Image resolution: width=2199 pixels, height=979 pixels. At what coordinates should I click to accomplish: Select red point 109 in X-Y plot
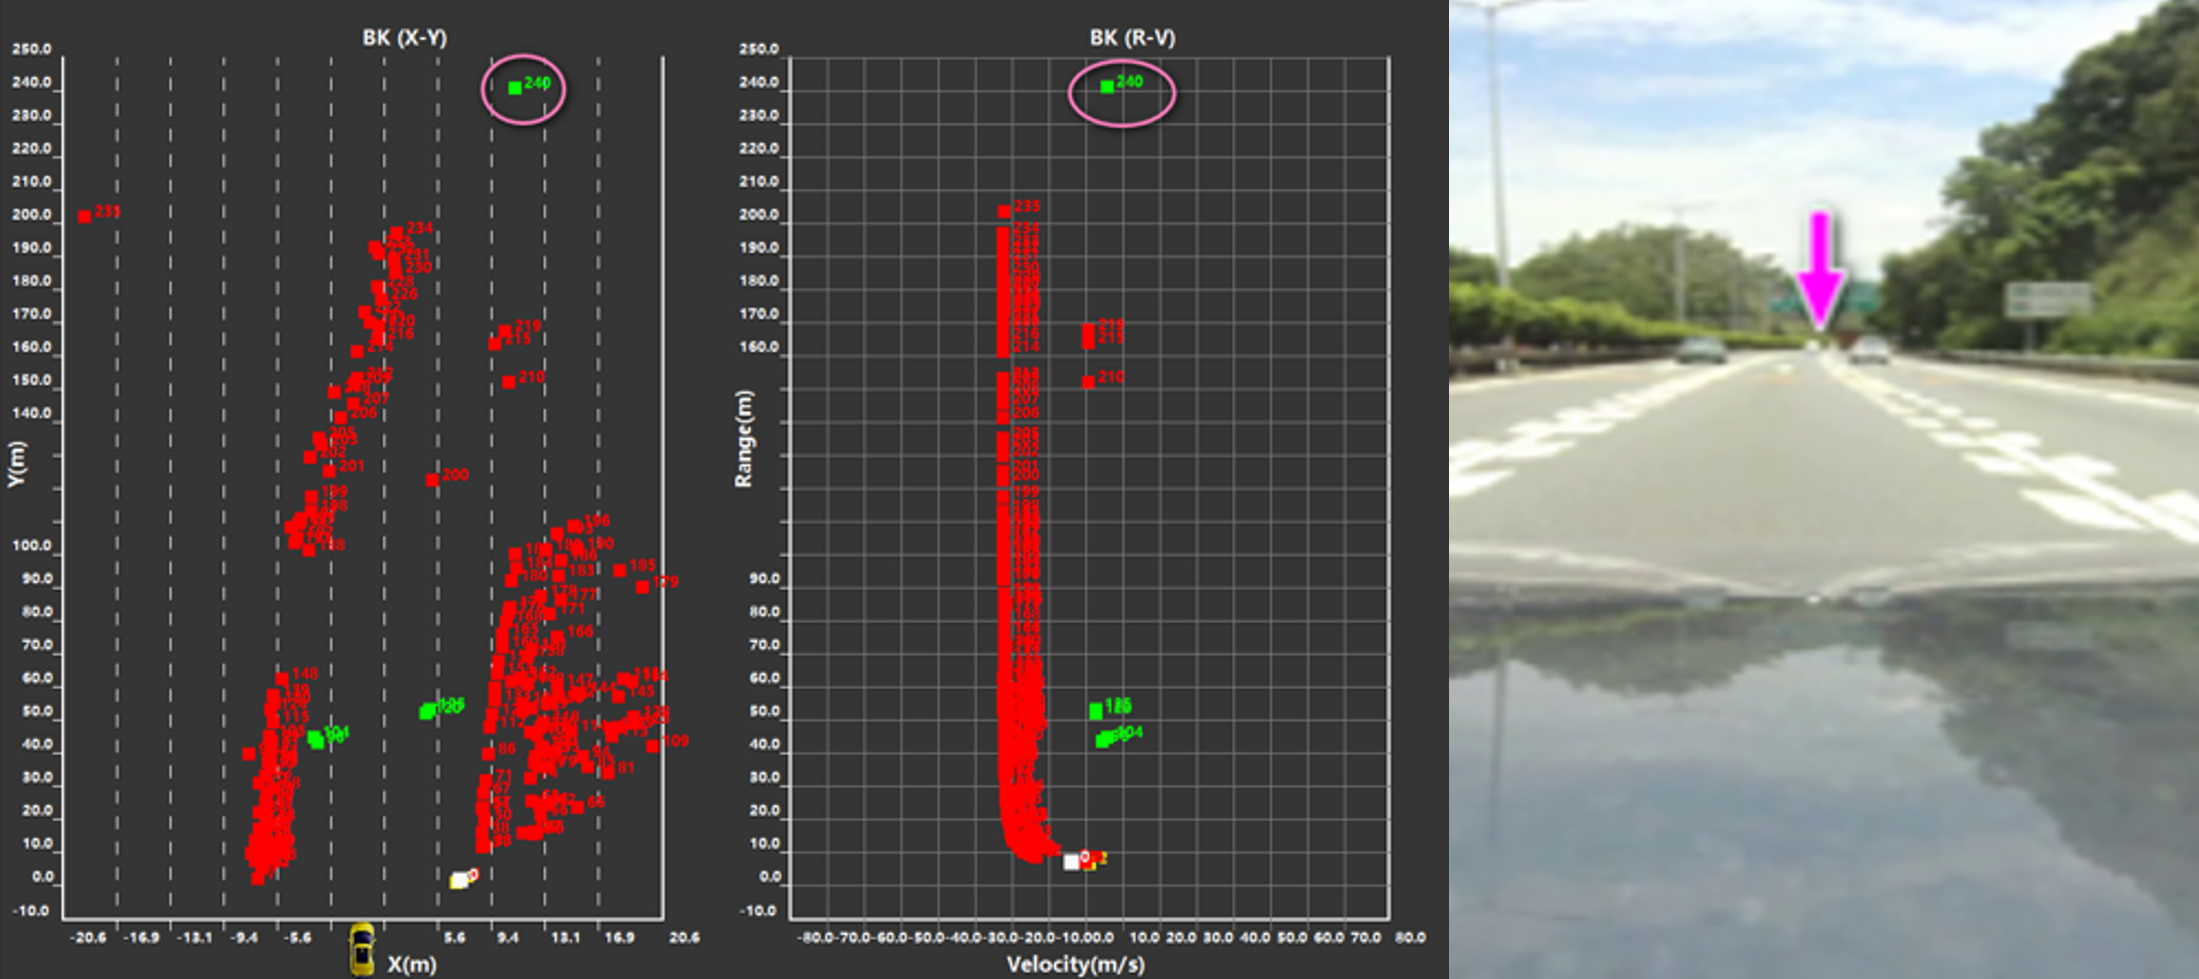[653, 746]
